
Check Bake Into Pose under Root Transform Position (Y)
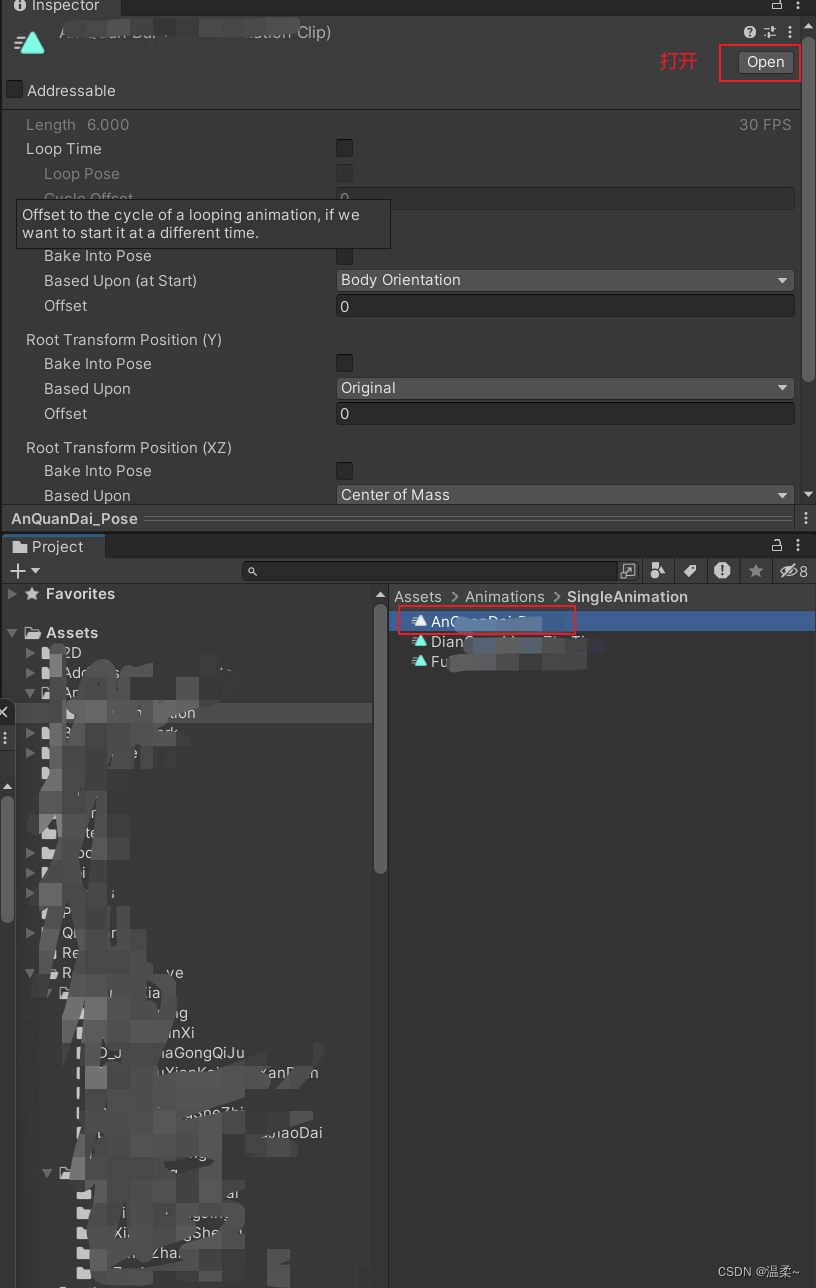point(344,363)
